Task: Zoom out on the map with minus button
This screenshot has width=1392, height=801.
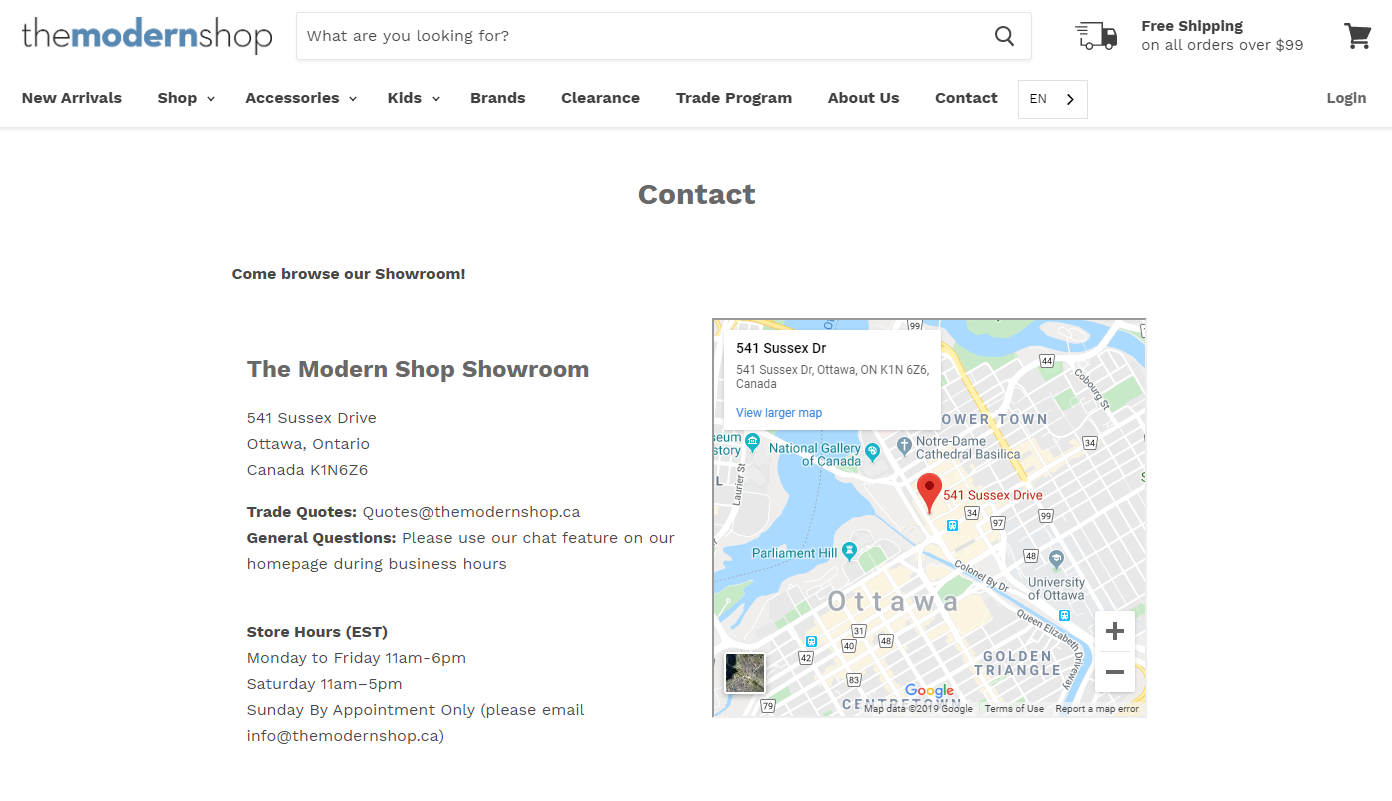Action: click(1114, 672)
